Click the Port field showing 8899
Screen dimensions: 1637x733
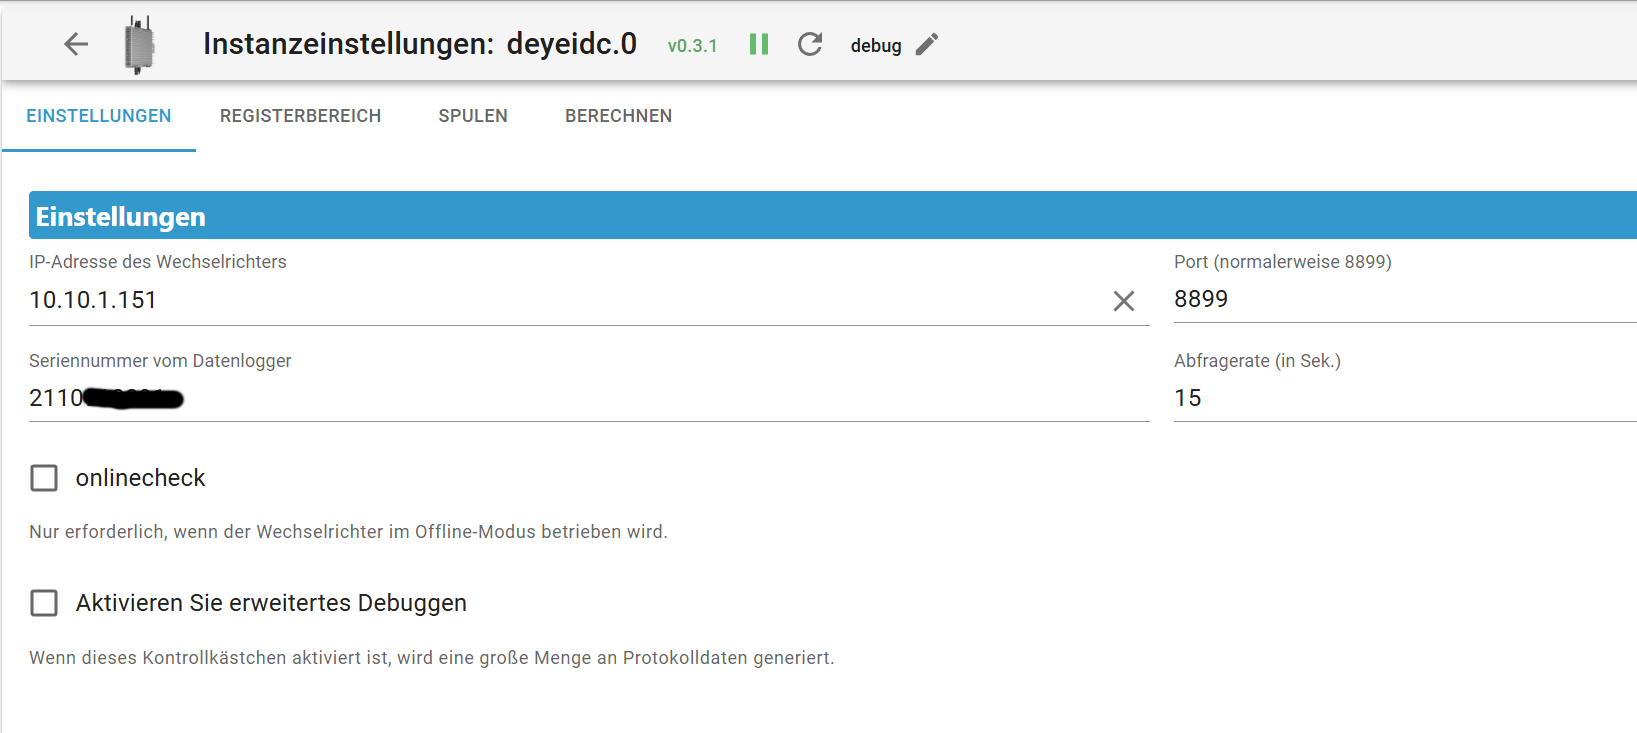click(1405, 299)
